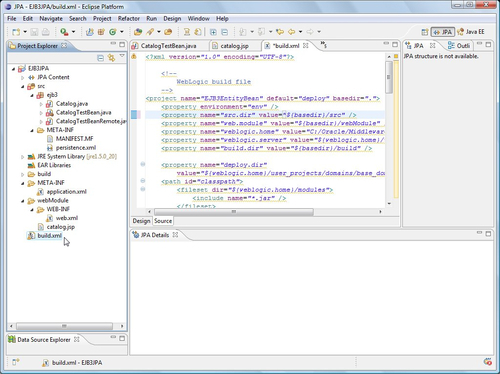Open dropdown next to Run External Tools

(x=73, y=32)
